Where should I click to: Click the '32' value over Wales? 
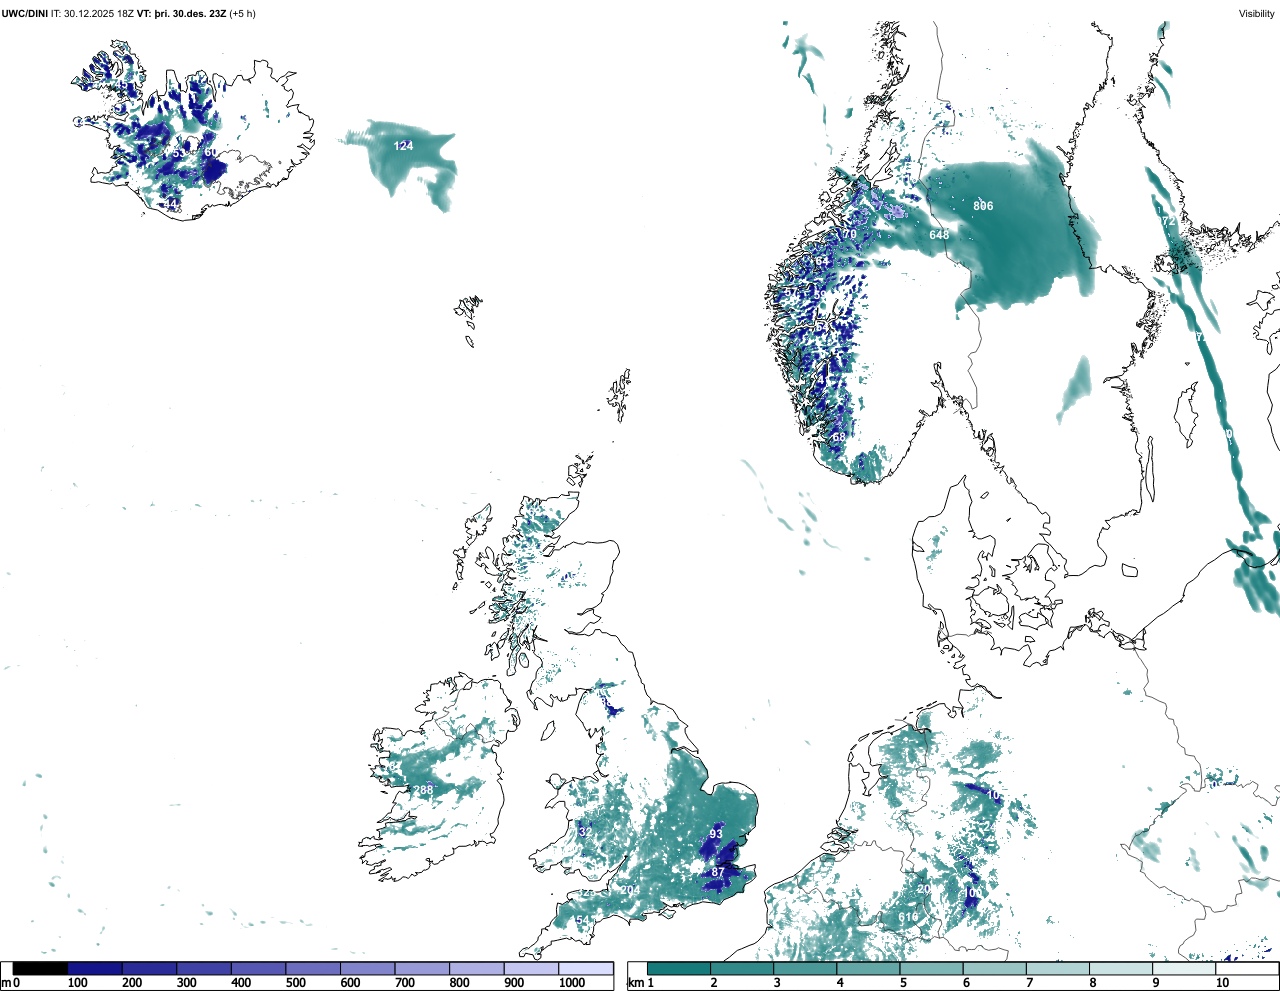point(585,832)
